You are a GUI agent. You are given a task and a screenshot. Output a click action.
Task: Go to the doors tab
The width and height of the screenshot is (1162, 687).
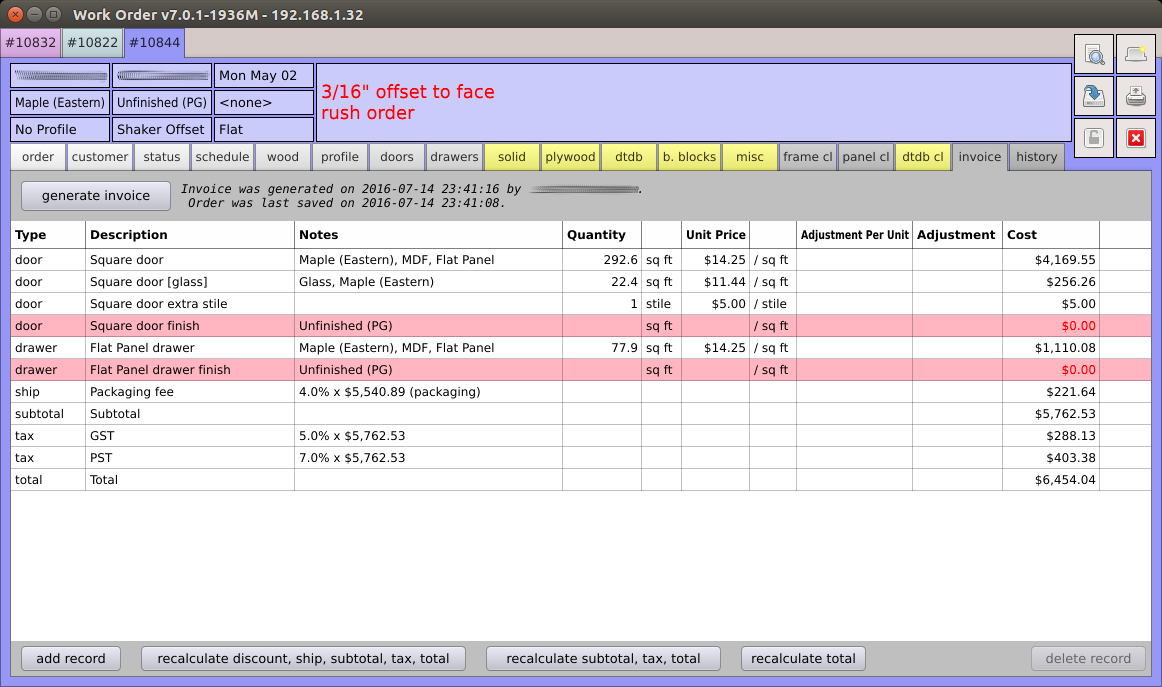397,157
